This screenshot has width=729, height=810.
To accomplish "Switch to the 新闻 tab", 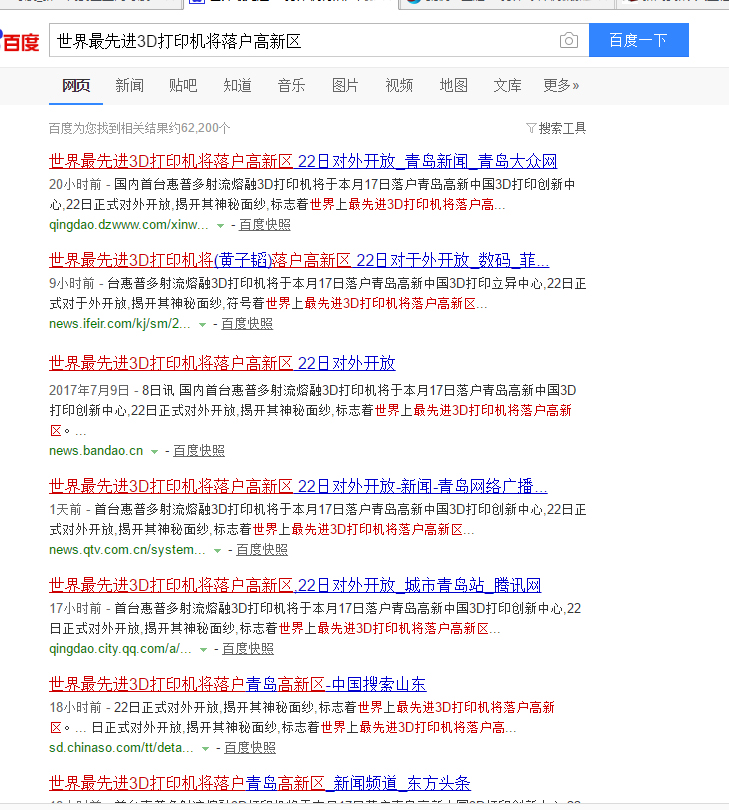I will 130,85.
